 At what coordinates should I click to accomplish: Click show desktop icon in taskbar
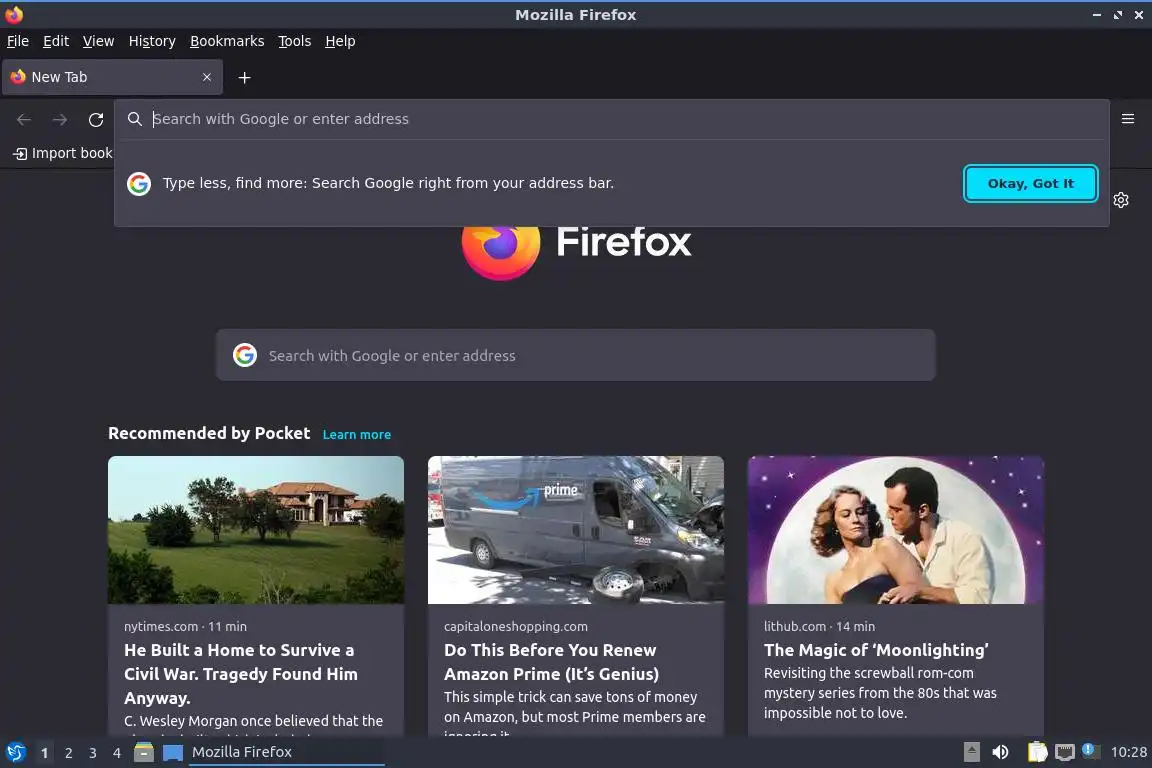click(173, 753)
